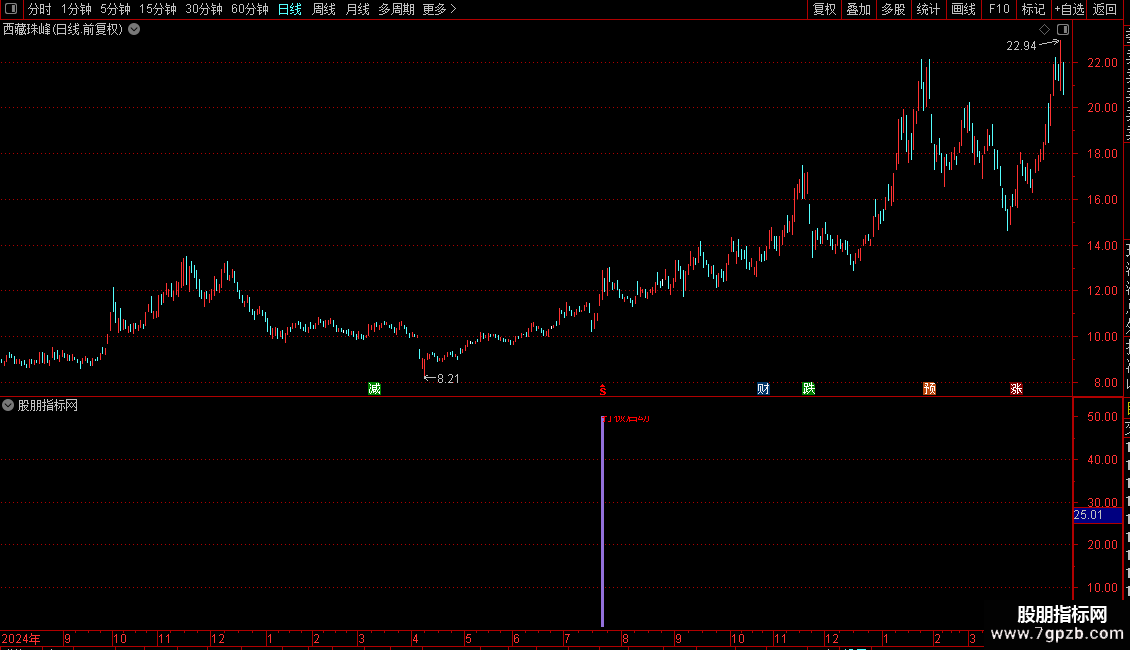
Task: Click the green 跌 marker icon
Action: 809,389
